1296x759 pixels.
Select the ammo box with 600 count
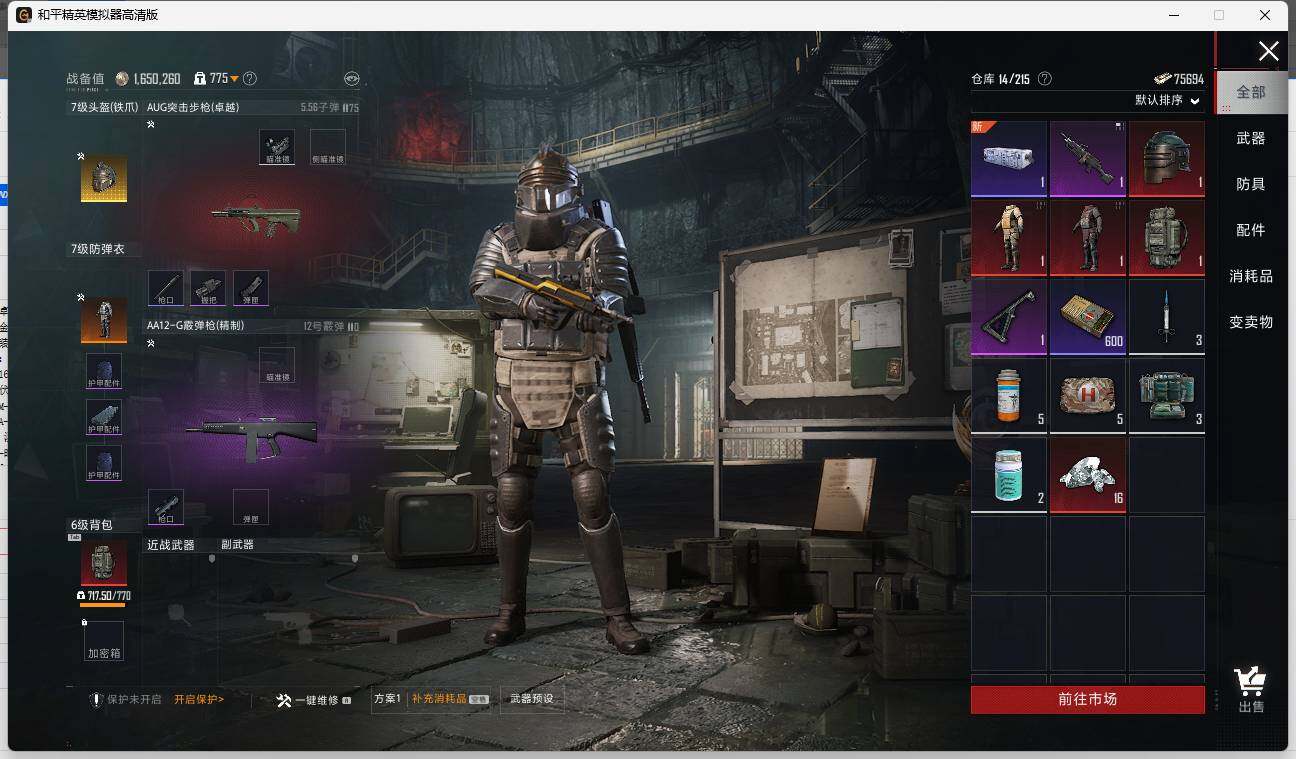[x=1088, y=316]
